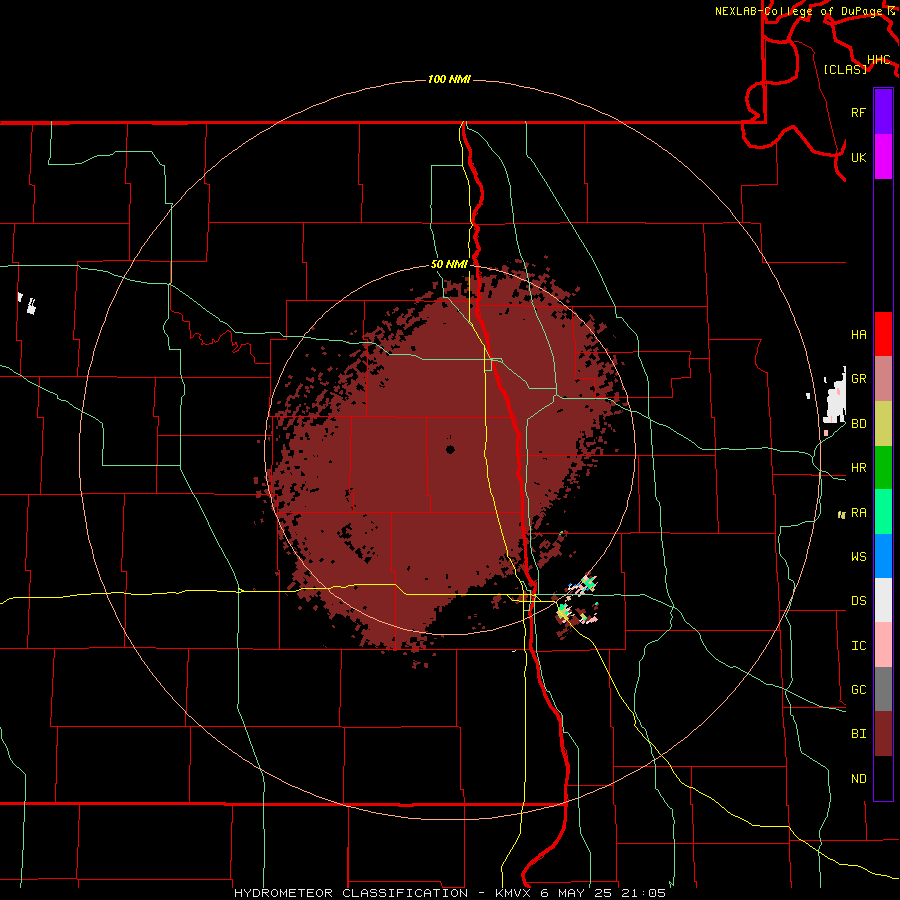Click the HR dark green legend swatch
The width and height of the screenshot is (900, 900).
(x=883, y=468)
